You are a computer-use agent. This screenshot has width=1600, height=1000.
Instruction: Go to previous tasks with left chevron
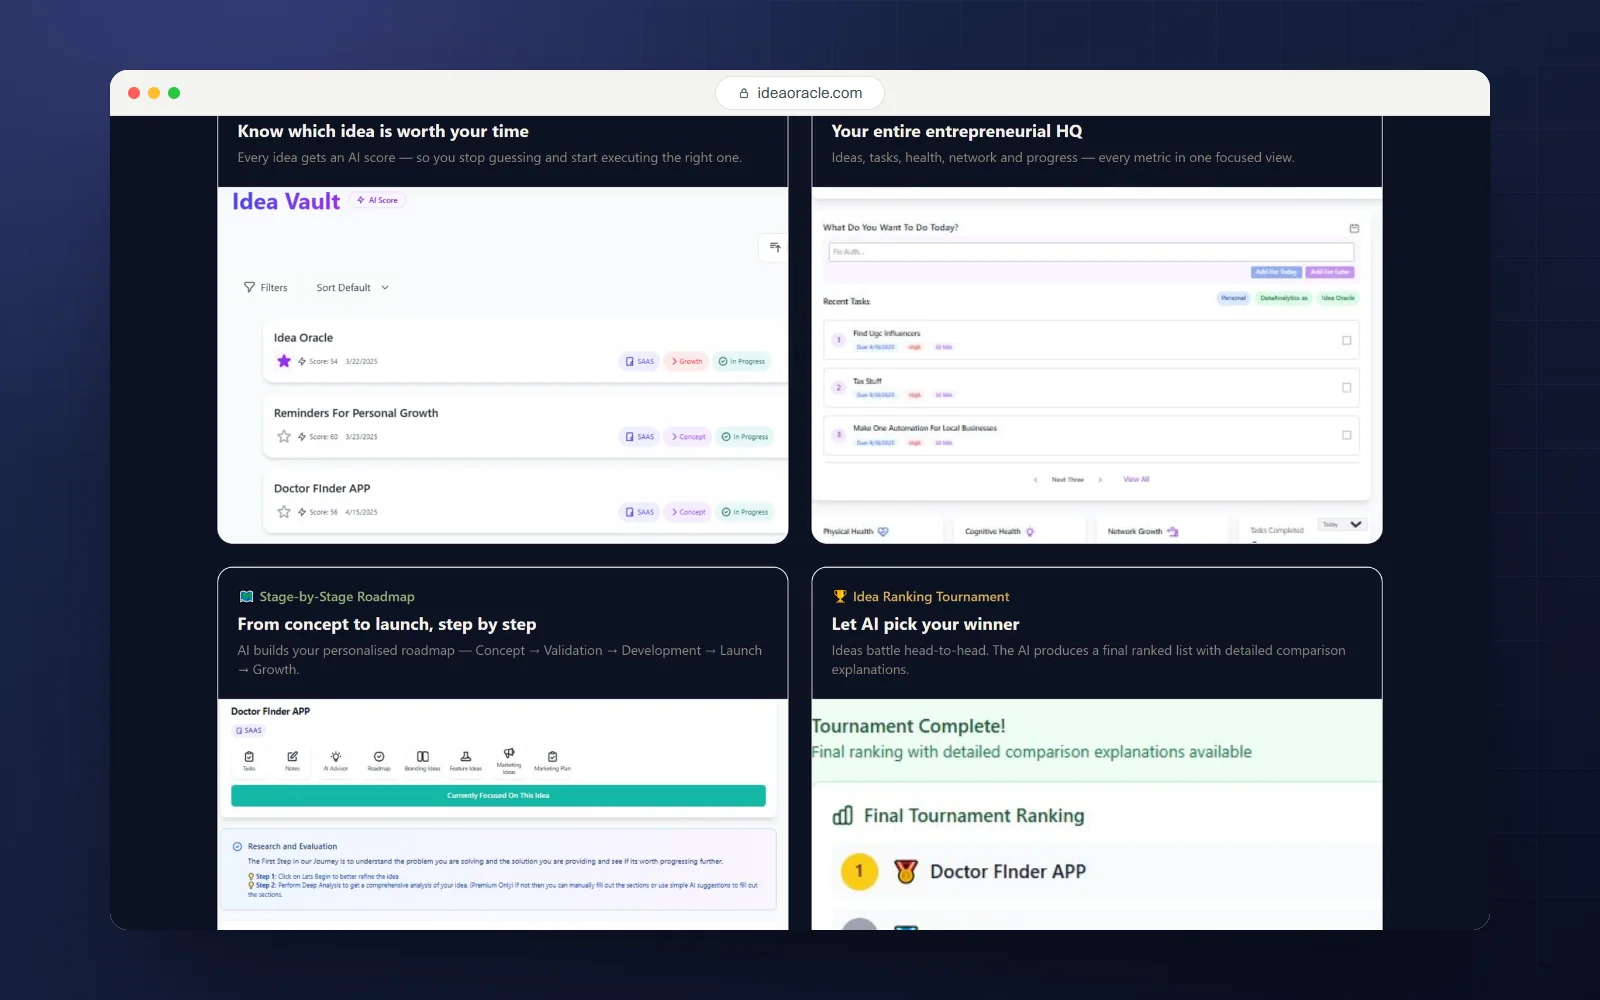pyautogui.click(x=1035, y=480)
